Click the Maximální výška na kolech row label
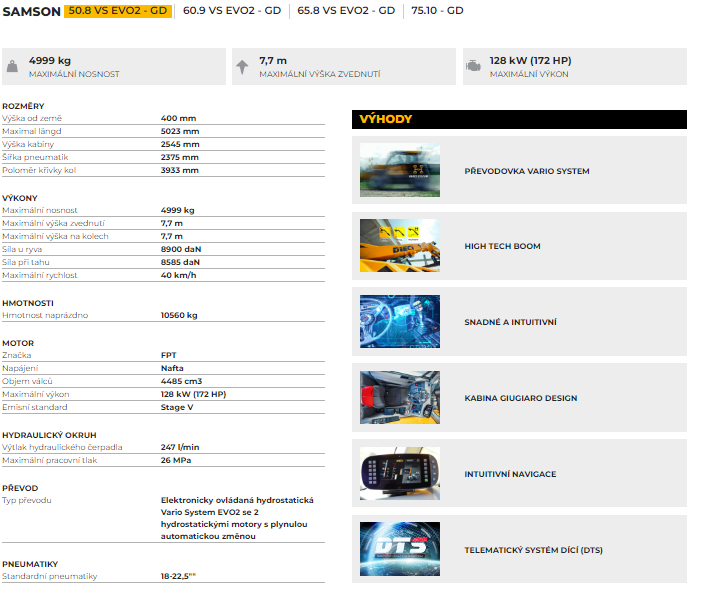701x607 pixels. (x=55, y=236)
